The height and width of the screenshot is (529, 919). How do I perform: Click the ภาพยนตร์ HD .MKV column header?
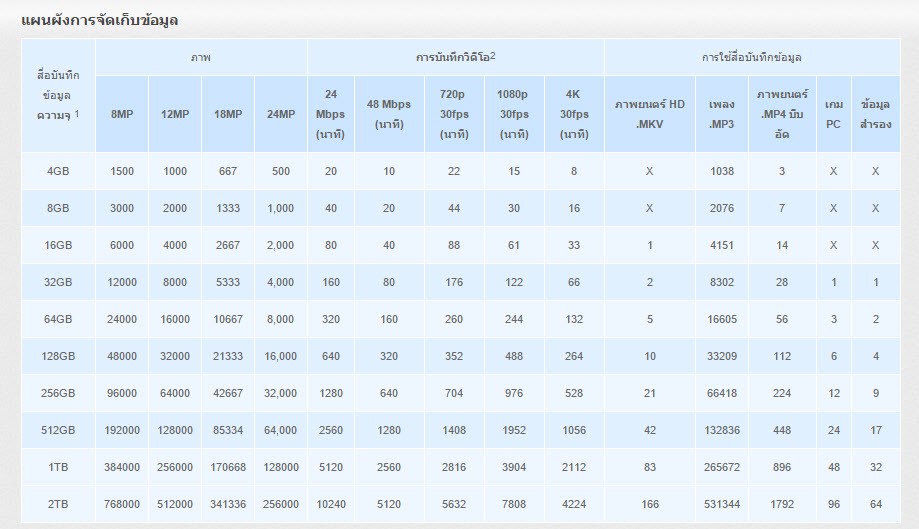pyautogui.click(x=650, y=114)
